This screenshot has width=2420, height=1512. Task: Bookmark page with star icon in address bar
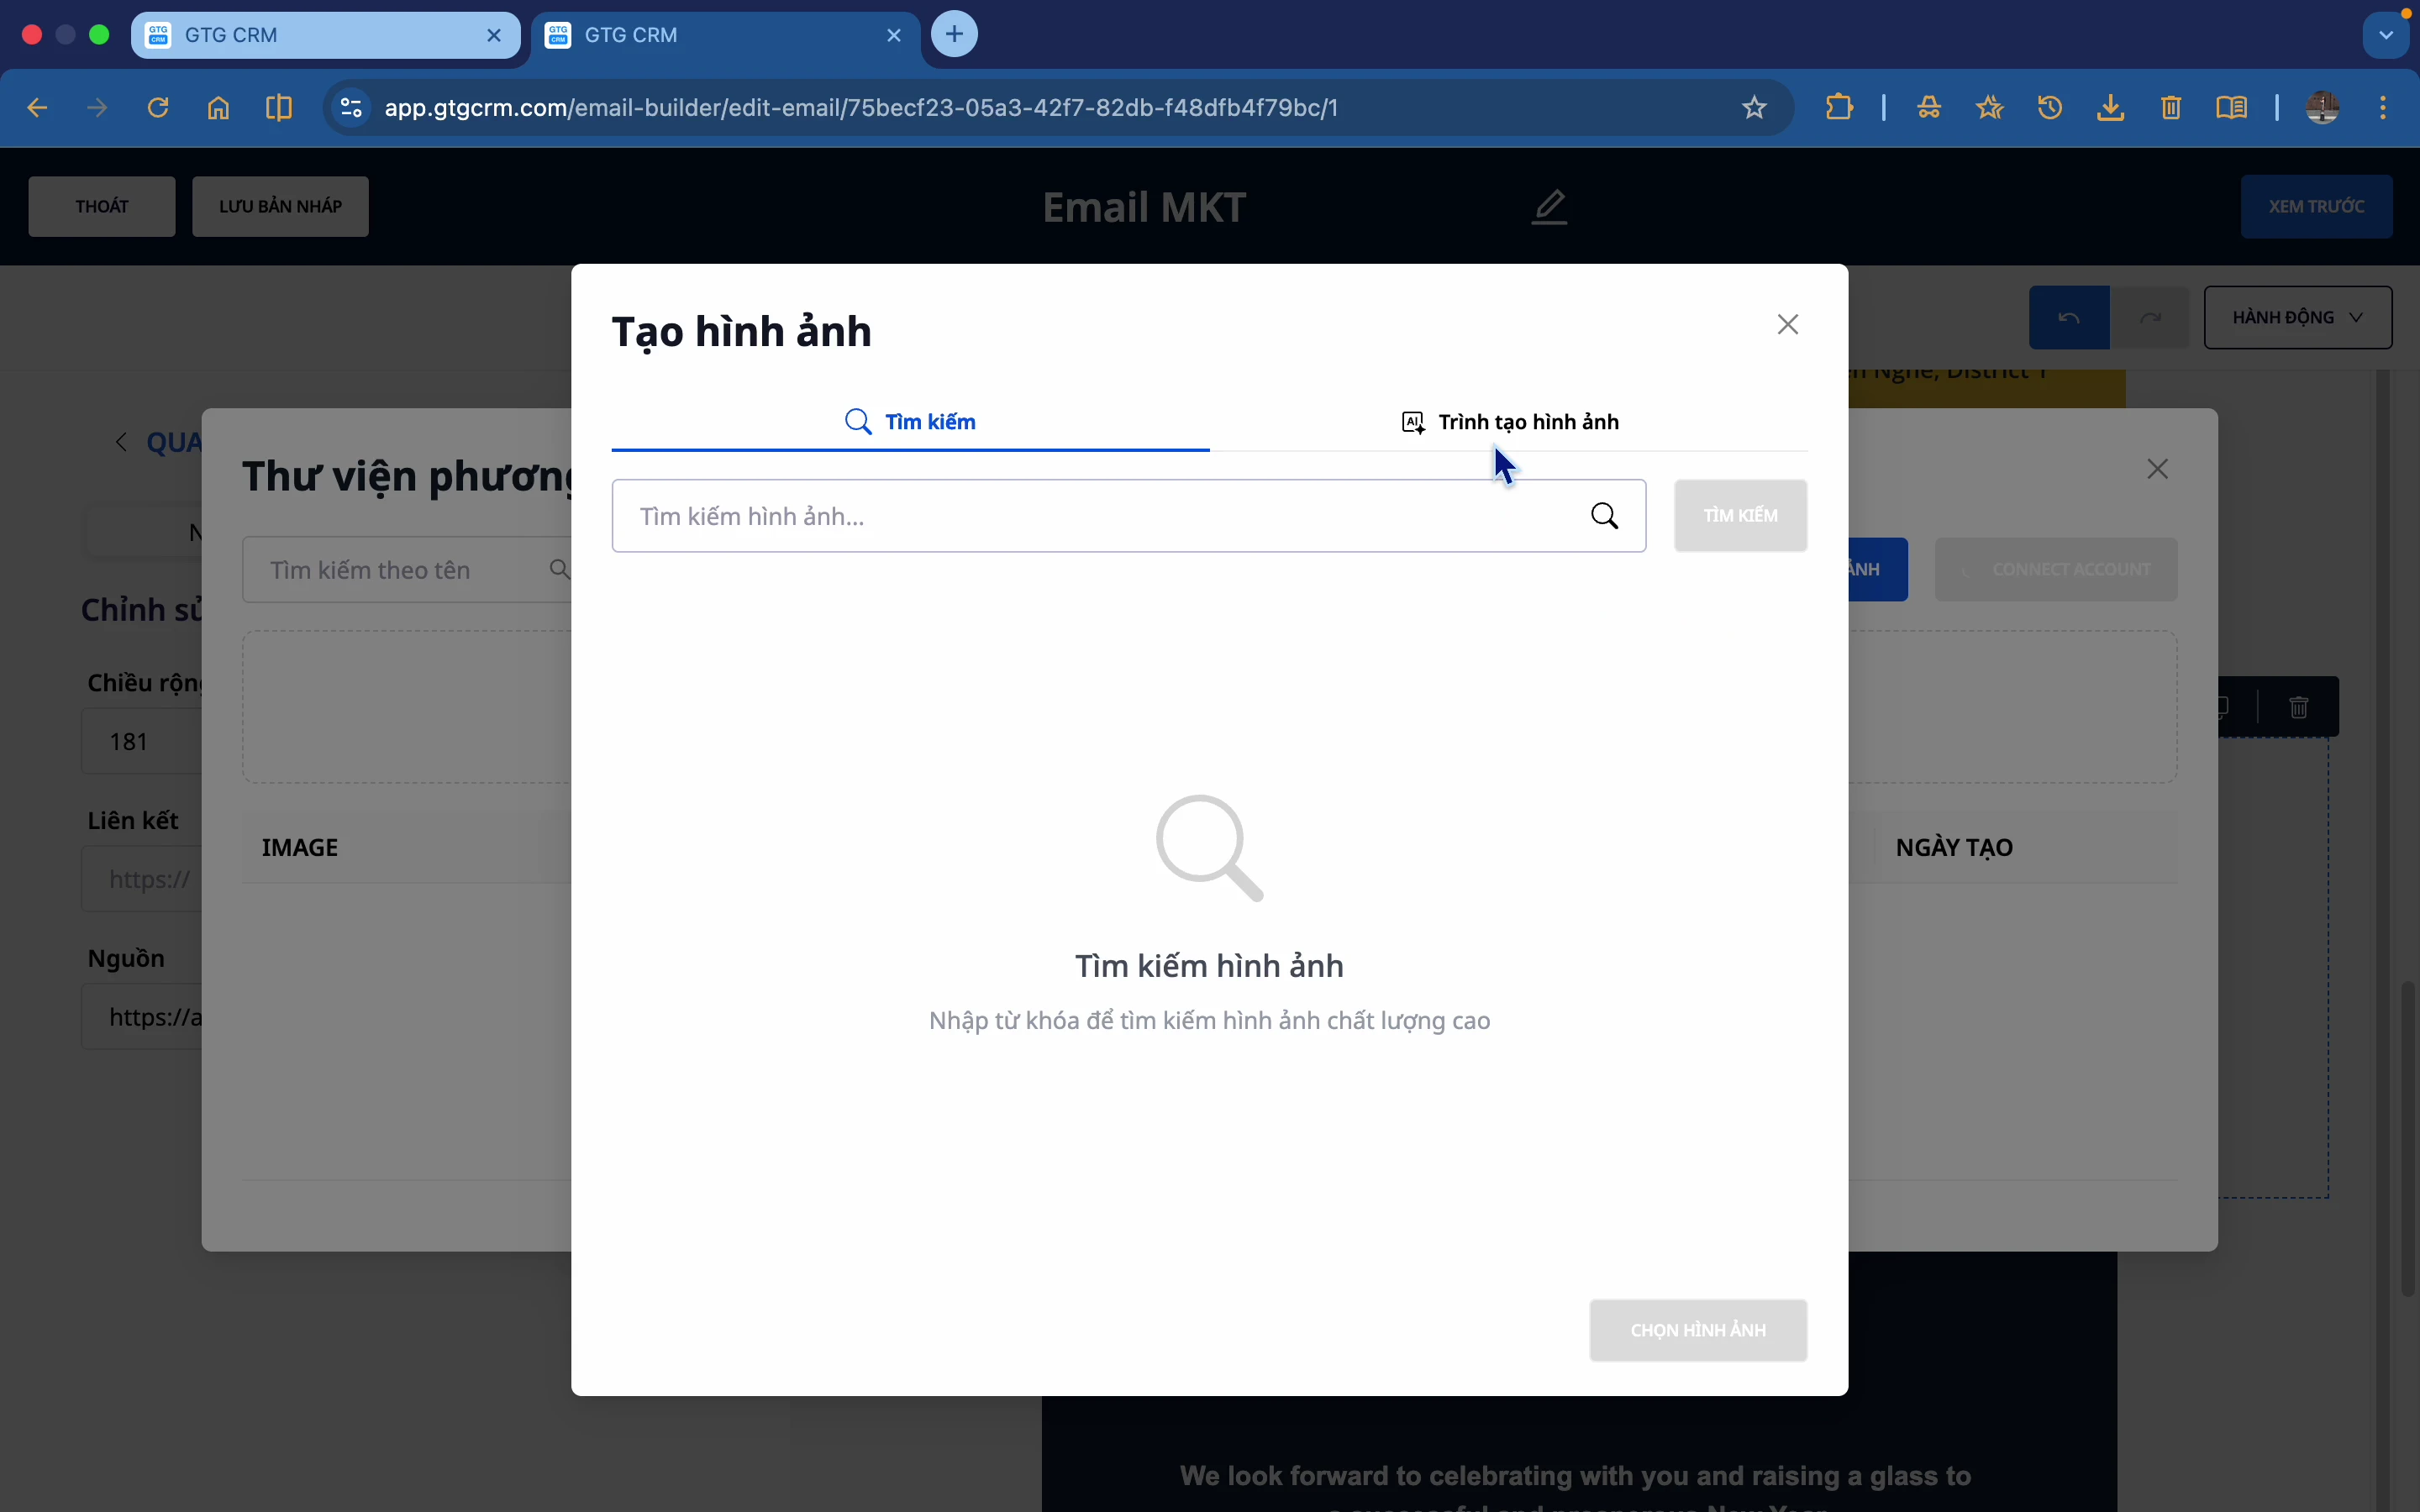(1754, 108)
